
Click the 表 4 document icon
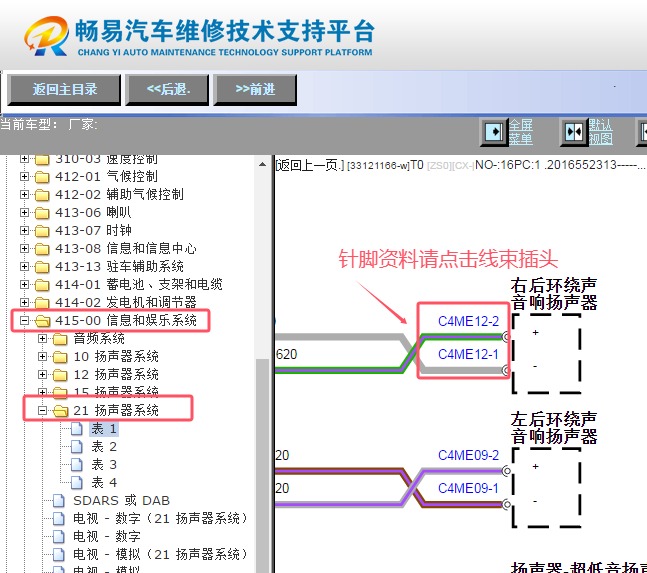pyautogui.click(x=77, y=483)
